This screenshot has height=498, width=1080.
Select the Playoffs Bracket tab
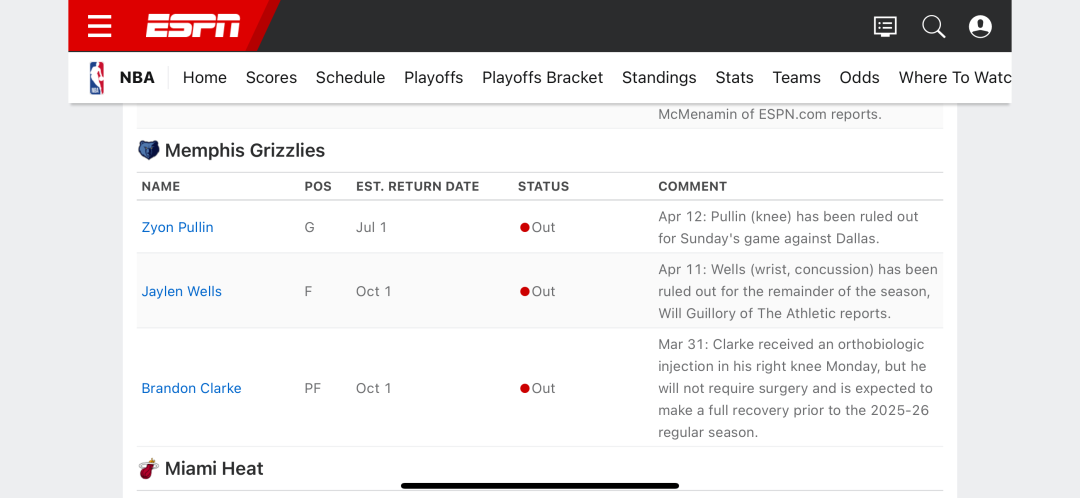543,78
